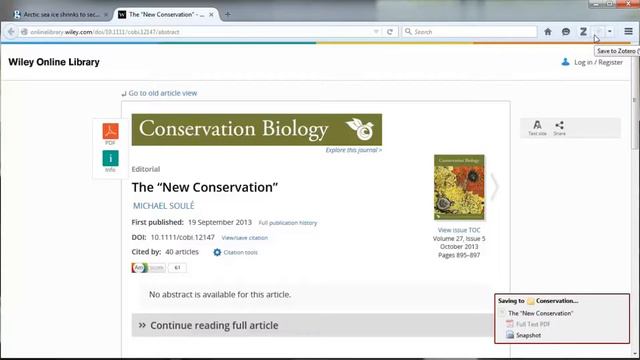Open the Zotero pane with the Z icon
640x360 pixels.
point(583,31)
